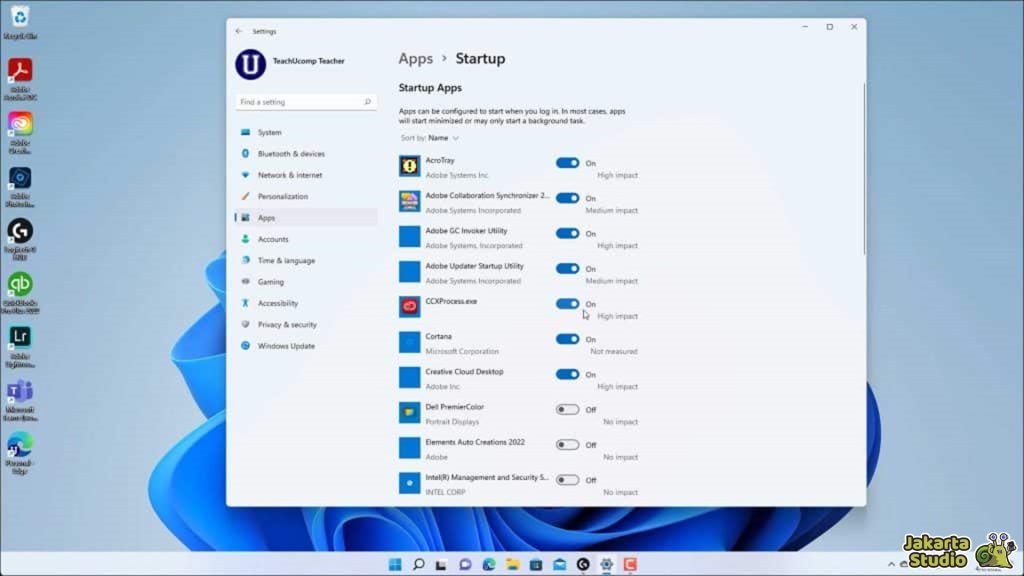Image resolution: width=1024 pixels, height=576 pixels.
Task: Select System in Settings sidebar
Action: tap(306, 133)
